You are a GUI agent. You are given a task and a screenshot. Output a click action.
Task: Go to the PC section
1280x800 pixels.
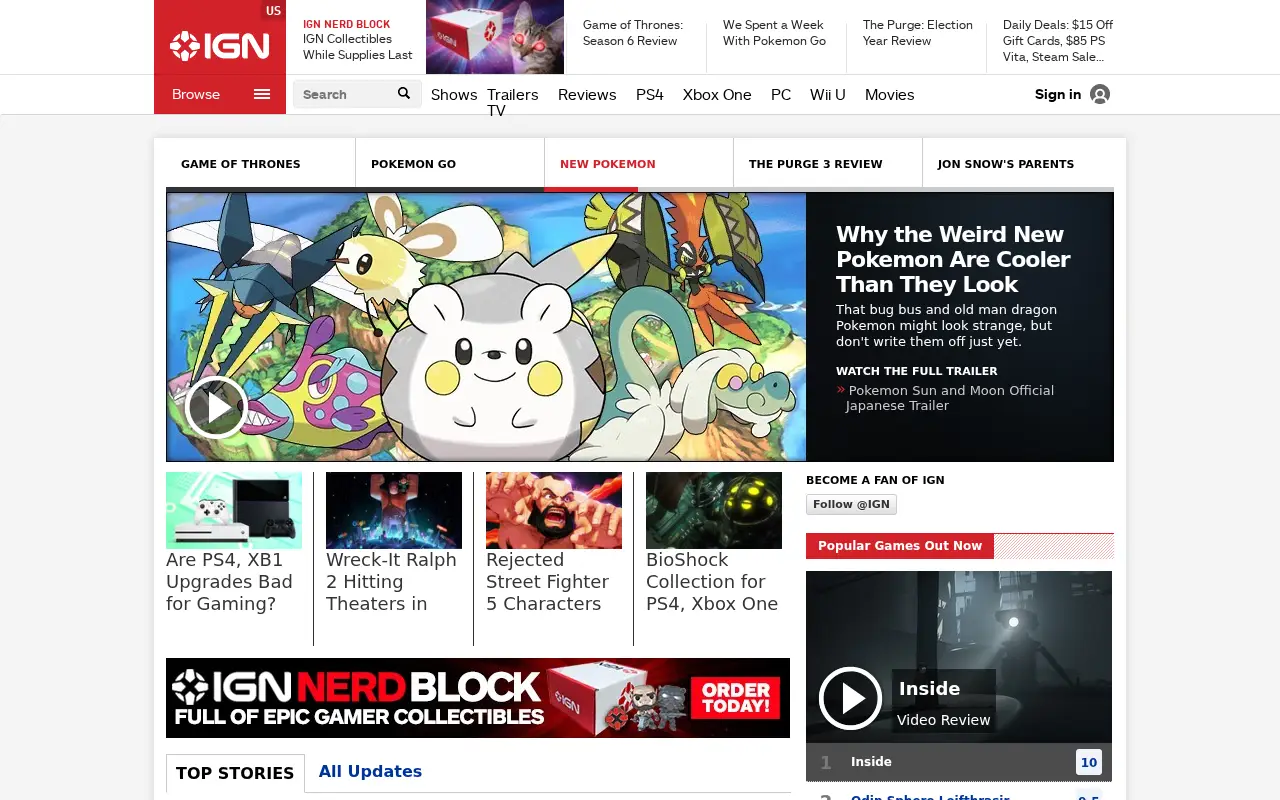[x=781, y=94]
